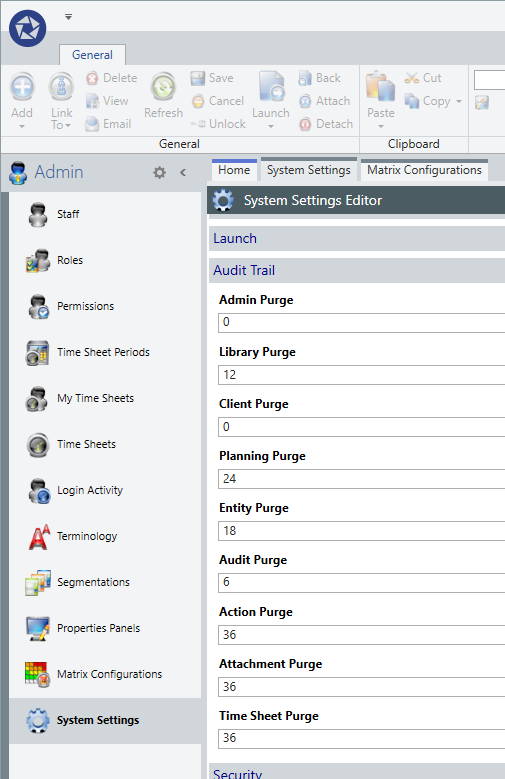This screenshot has width=505, height=779.
Task: Open Time Sheets in the sidebar
Action: [105, 444]
